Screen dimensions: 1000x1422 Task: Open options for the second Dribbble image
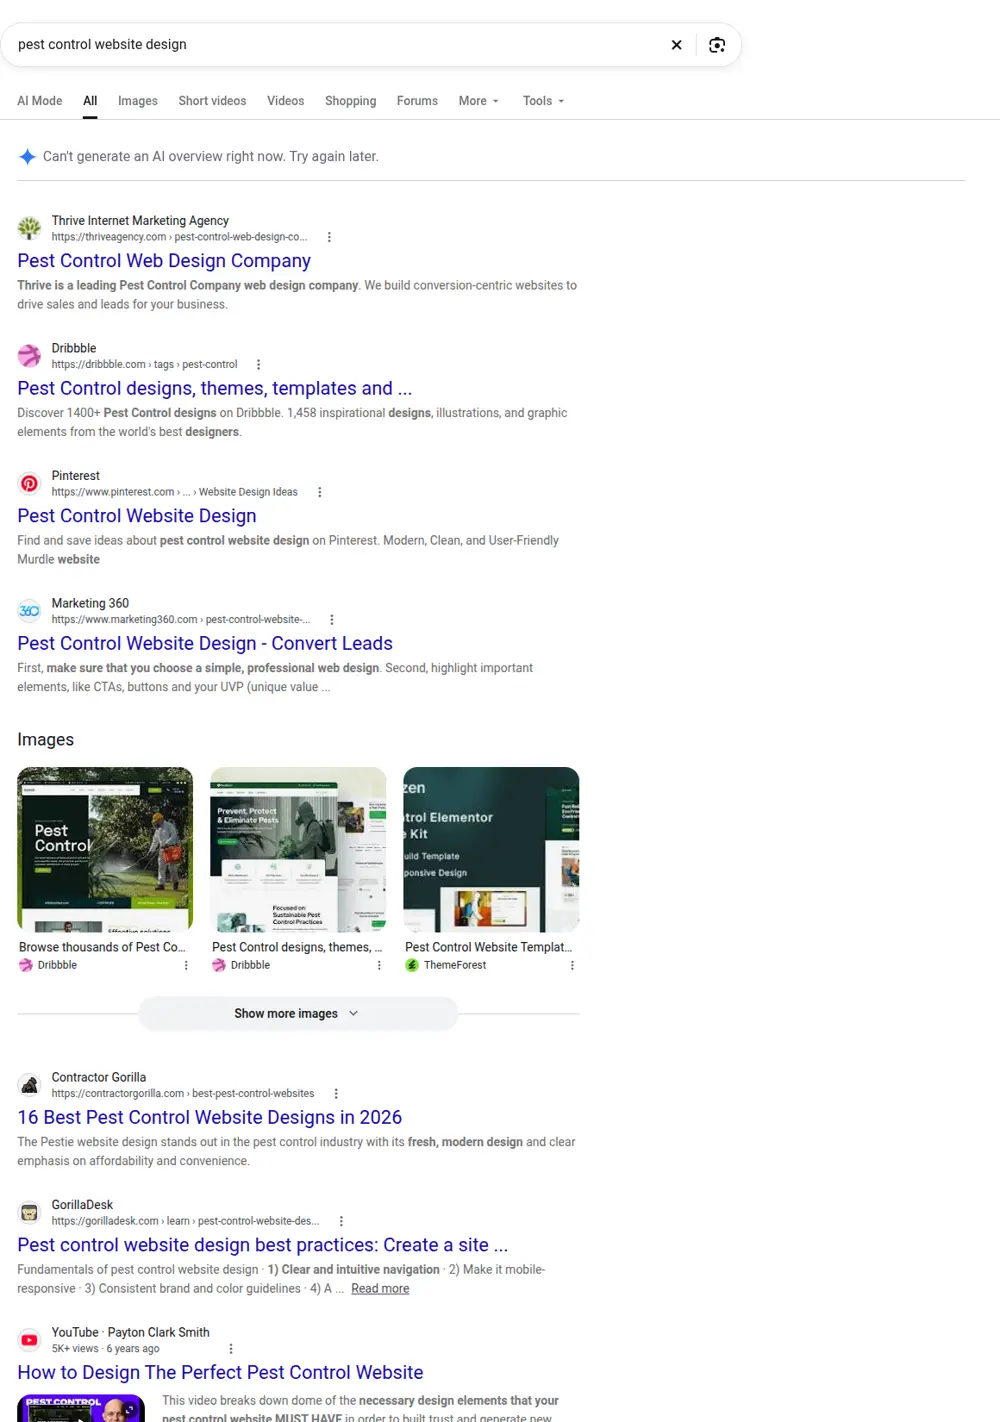379,966
